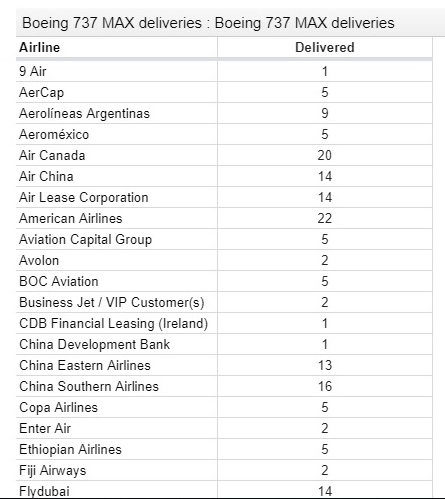Click the Delivered column header

[325, 47]
